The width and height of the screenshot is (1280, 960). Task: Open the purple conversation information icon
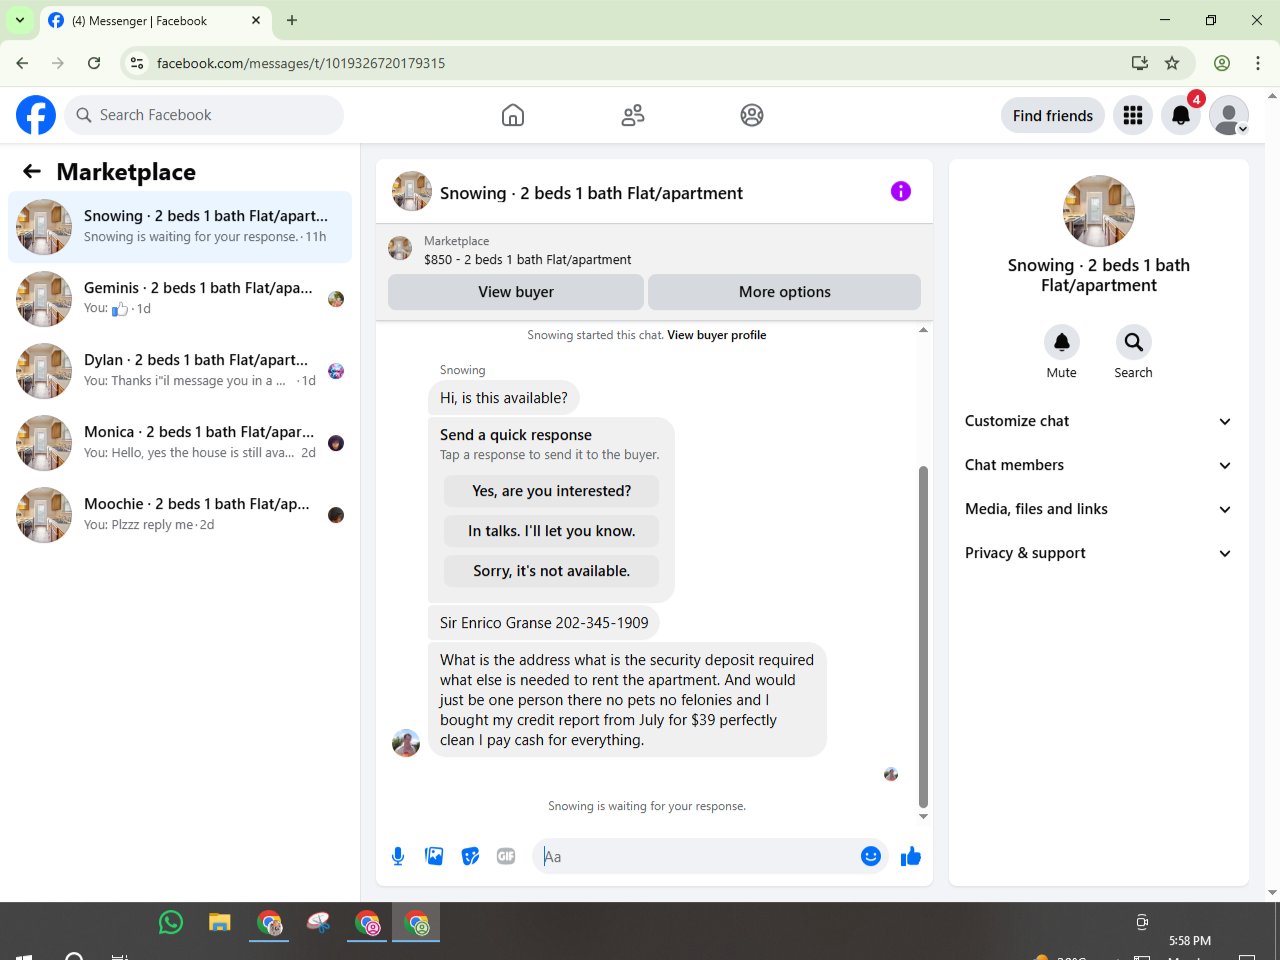tap(901, 191)
